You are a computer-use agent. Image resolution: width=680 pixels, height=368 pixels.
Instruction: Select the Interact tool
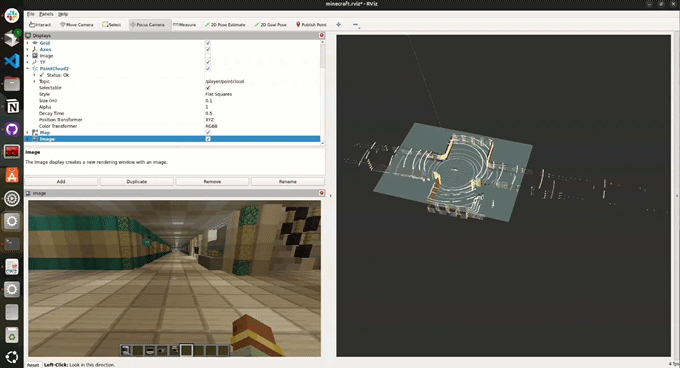(40, 25)
